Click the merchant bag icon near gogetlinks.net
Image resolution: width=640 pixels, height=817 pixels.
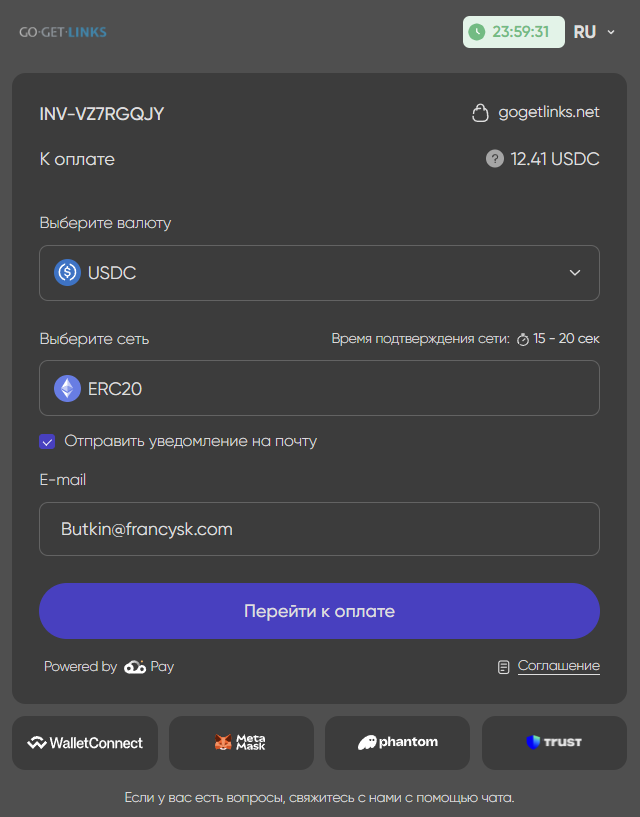(x=480, y=113)
